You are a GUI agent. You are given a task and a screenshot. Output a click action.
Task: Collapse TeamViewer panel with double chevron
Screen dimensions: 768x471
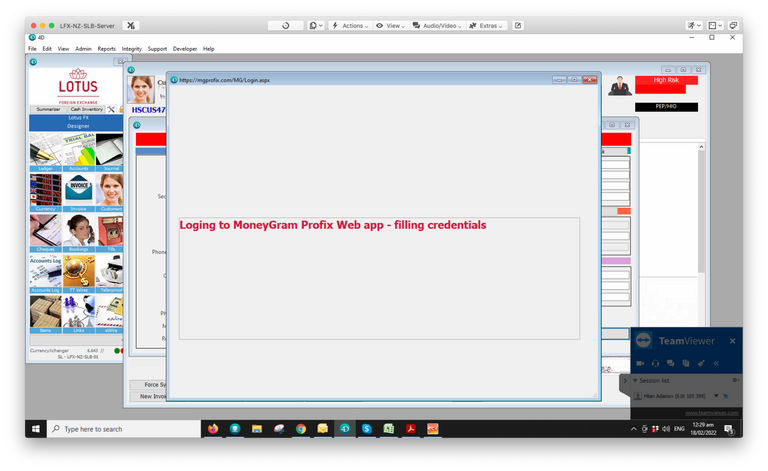716,363
